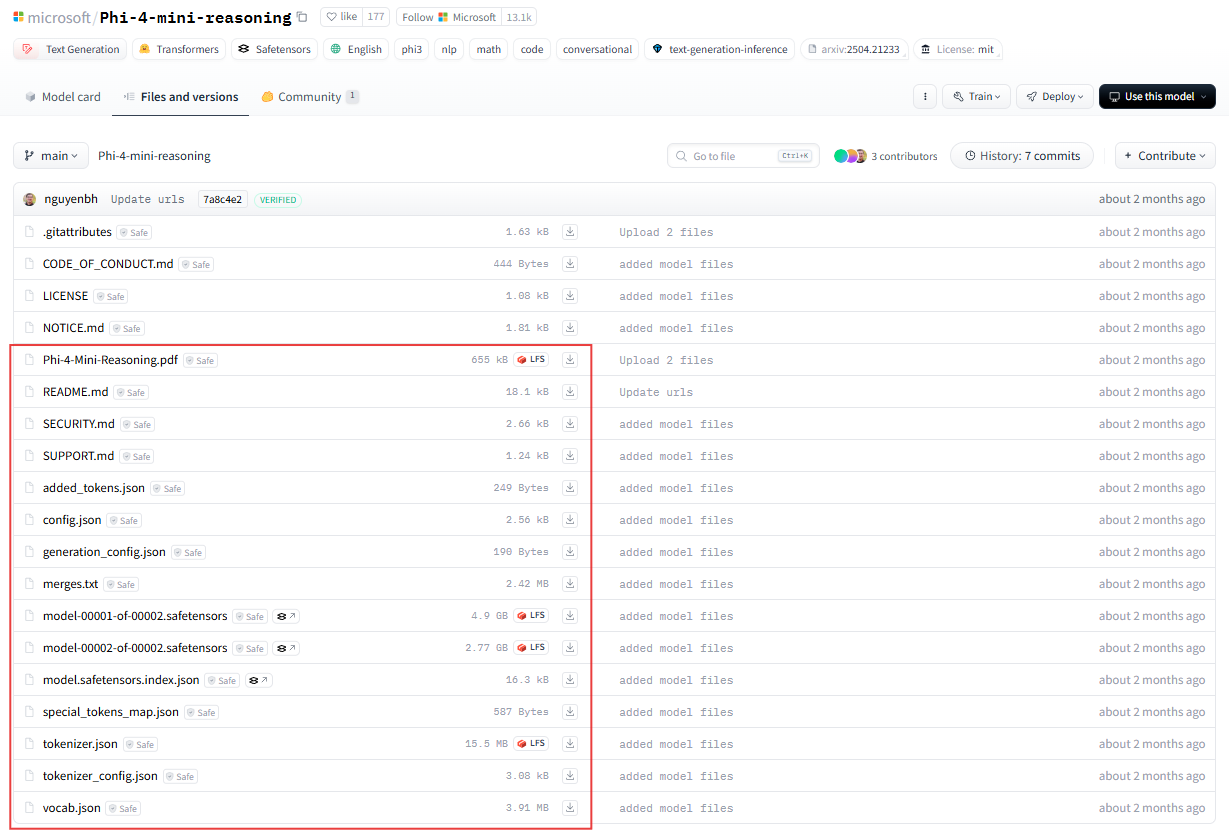Click the contributors avatar group

click(850, 156)
